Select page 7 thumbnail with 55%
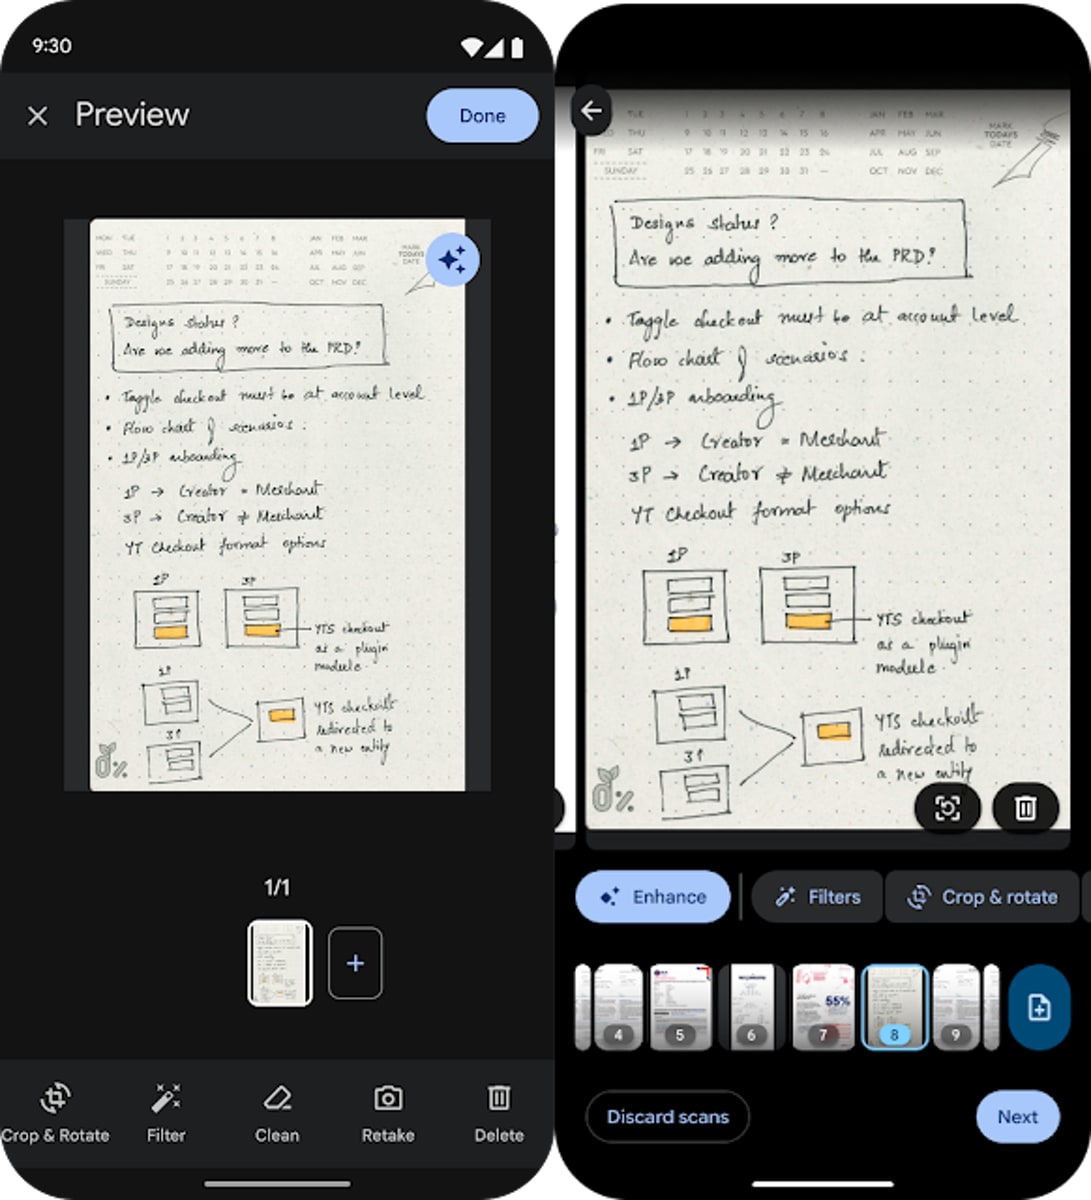Viewport: 1091px width, 1200px height. [823, 1007]
